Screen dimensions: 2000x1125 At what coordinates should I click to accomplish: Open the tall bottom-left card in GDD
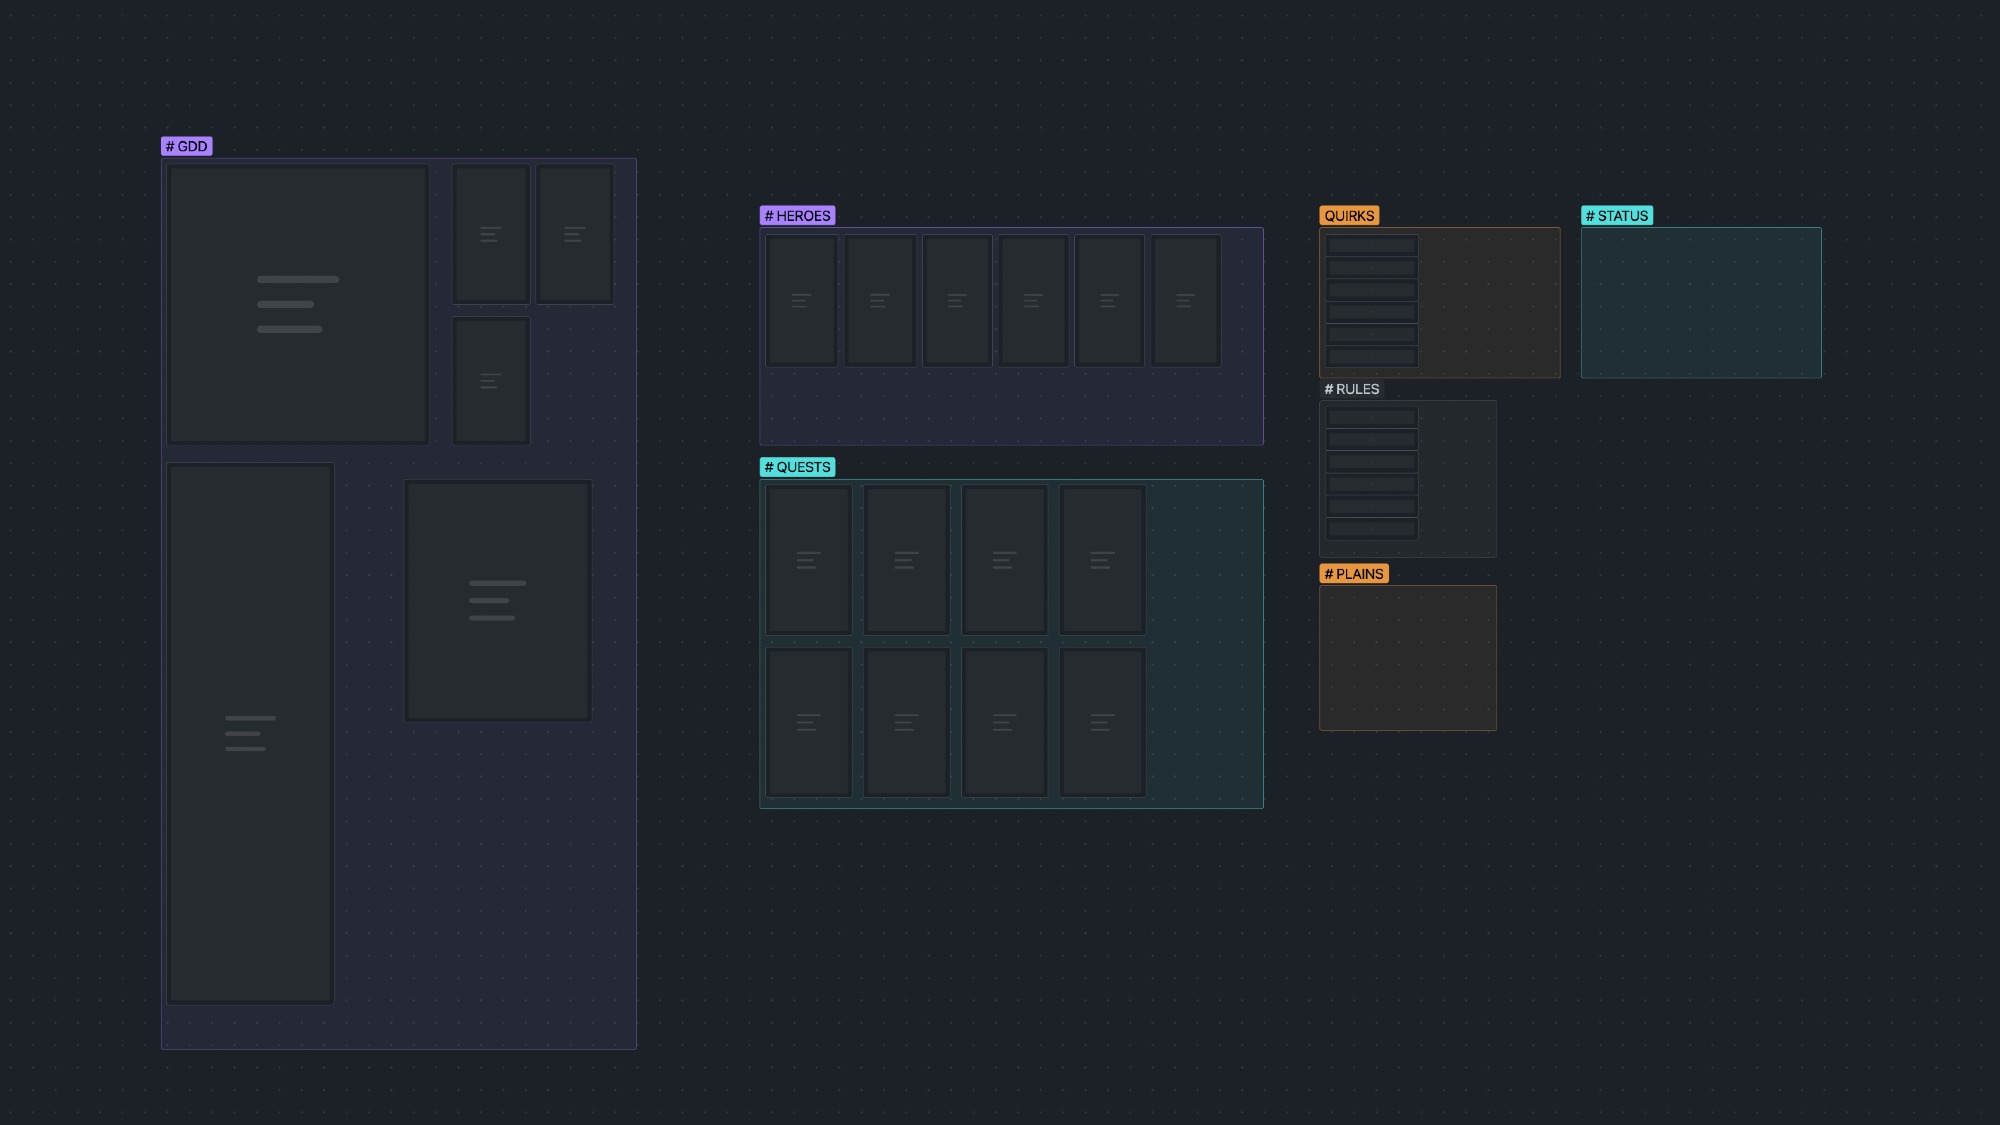pos(250,733)
